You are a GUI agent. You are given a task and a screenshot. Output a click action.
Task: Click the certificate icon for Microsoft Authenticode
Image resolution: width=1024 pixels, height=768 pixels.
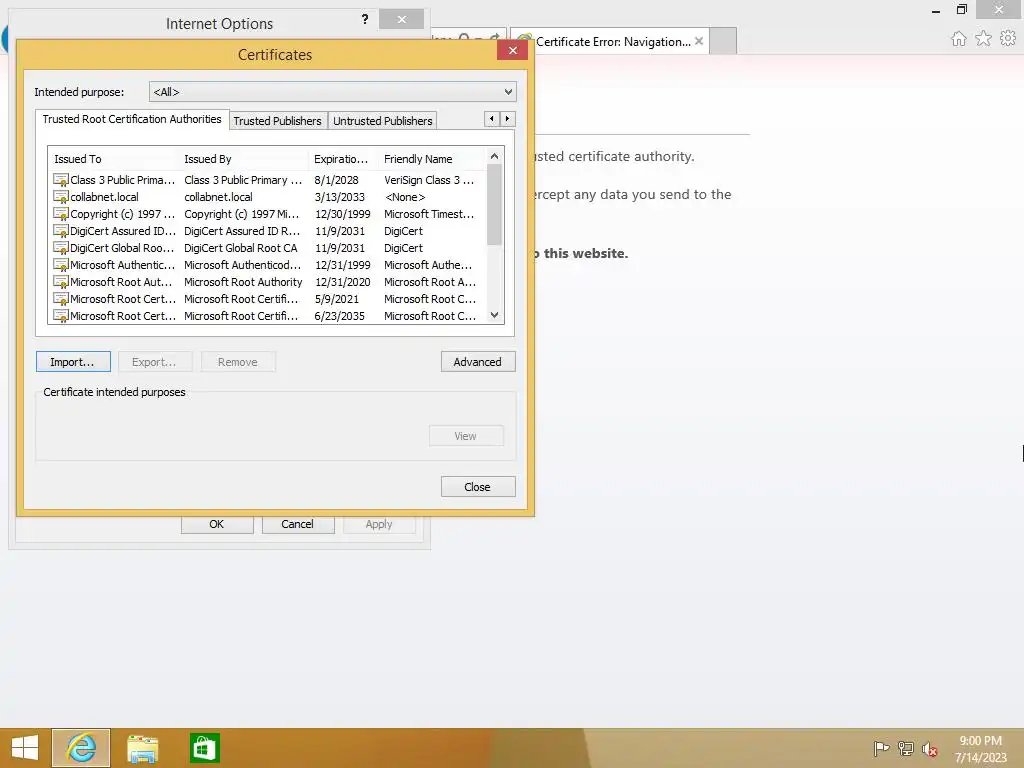click(61, 264)
